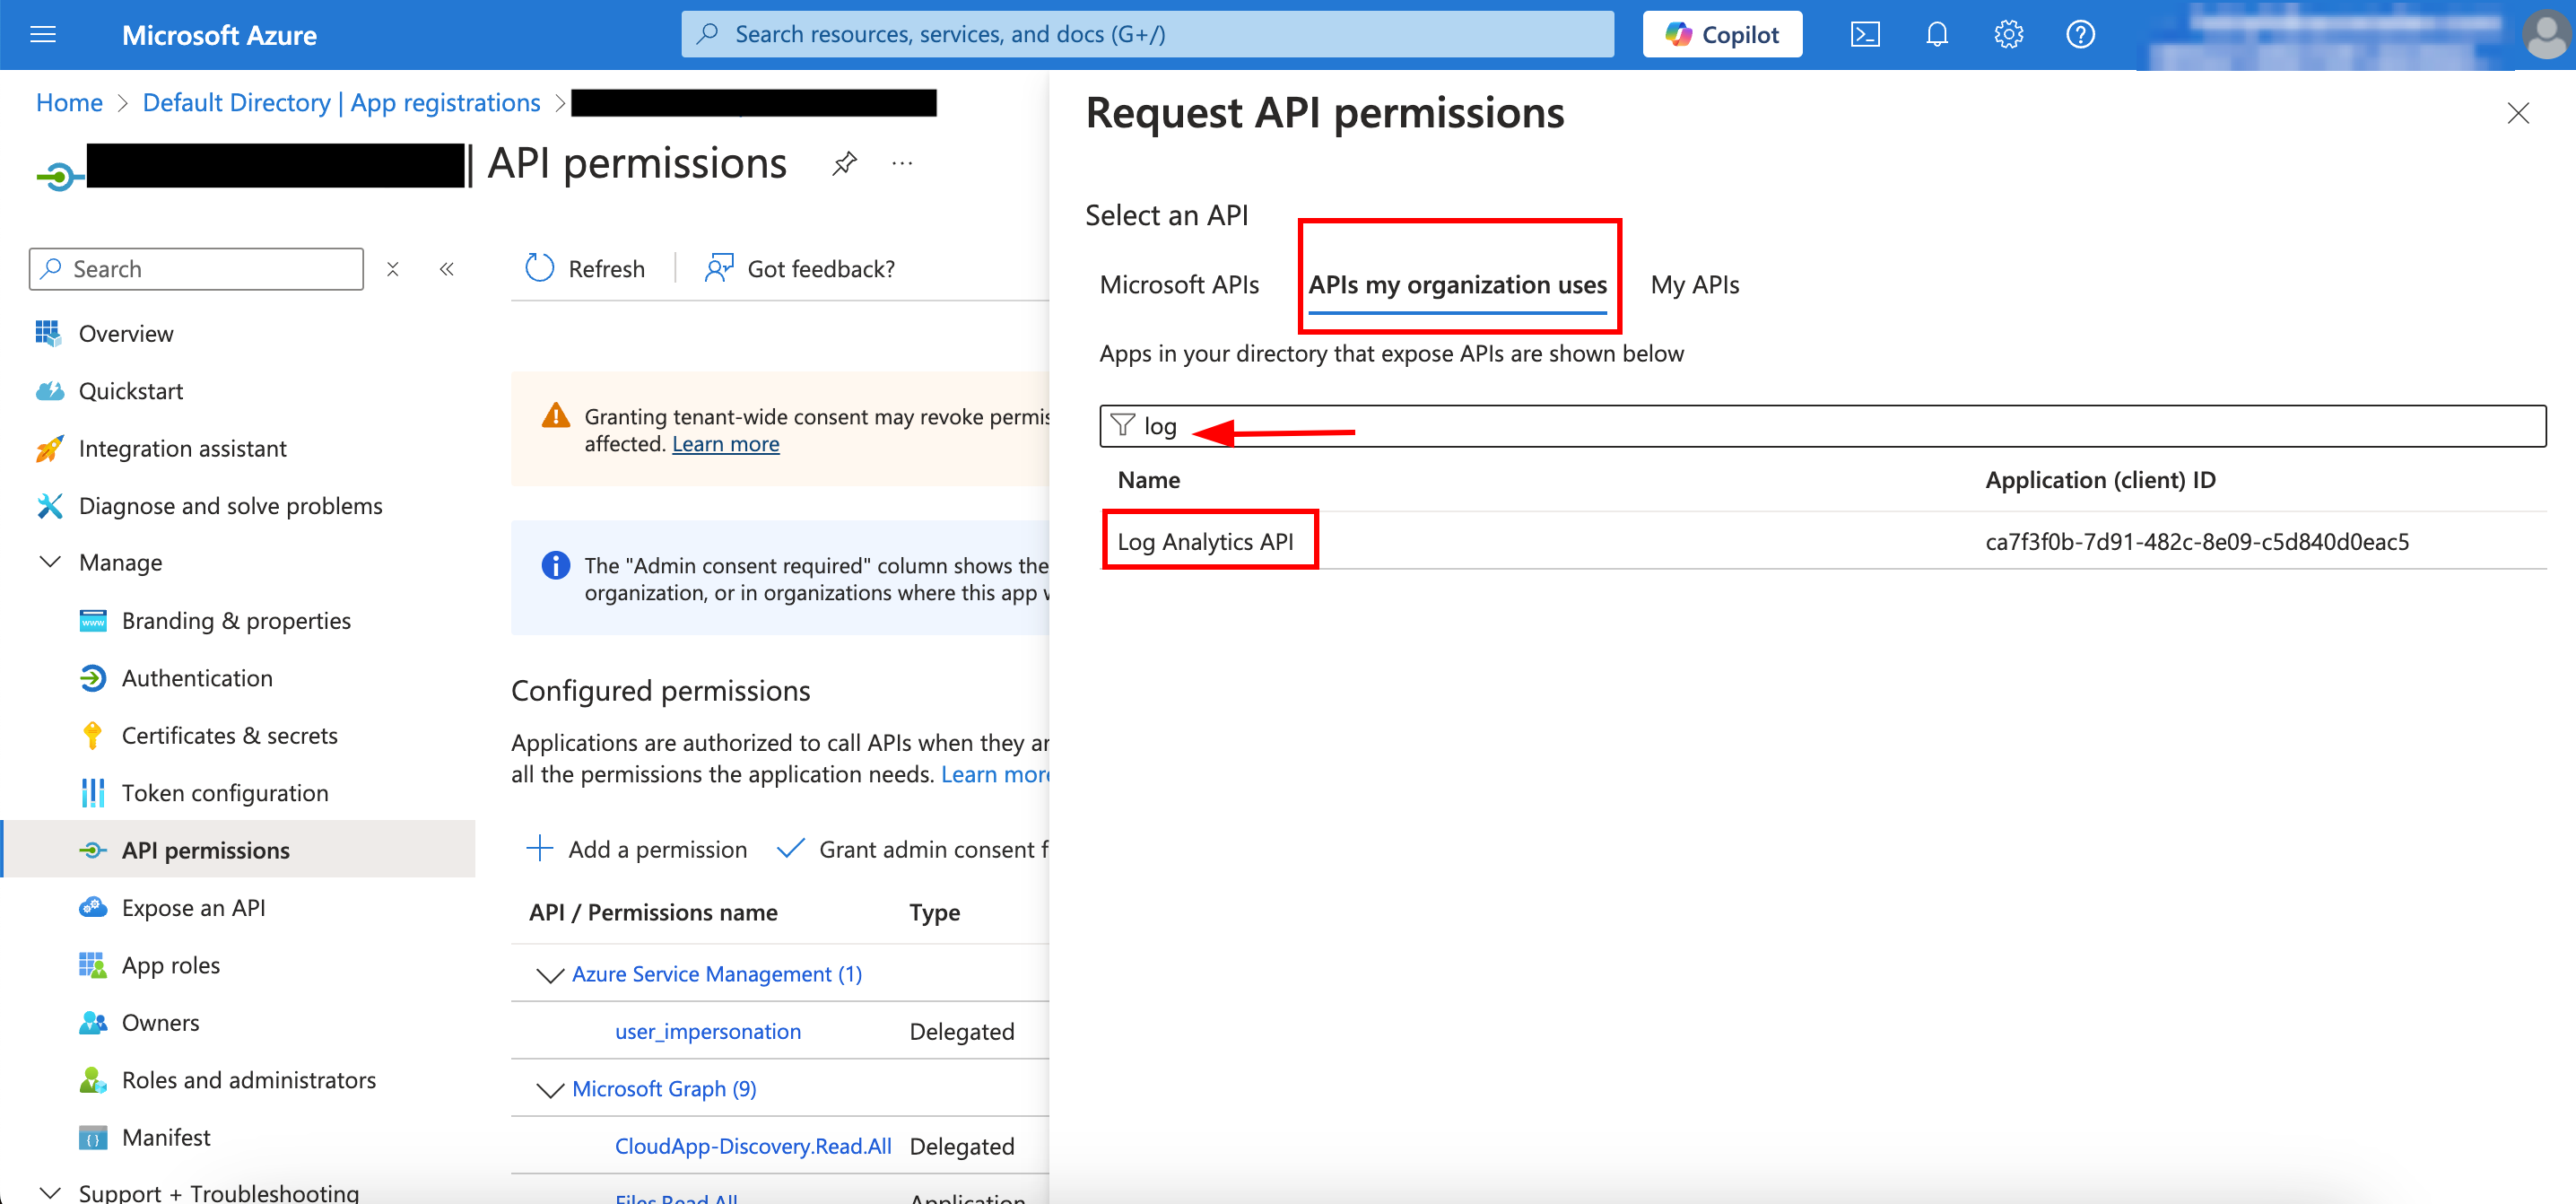The width and height of the screenshot is (2576, 1204).
Task: Open the account avatar menu
Action: pos(2546,35)
